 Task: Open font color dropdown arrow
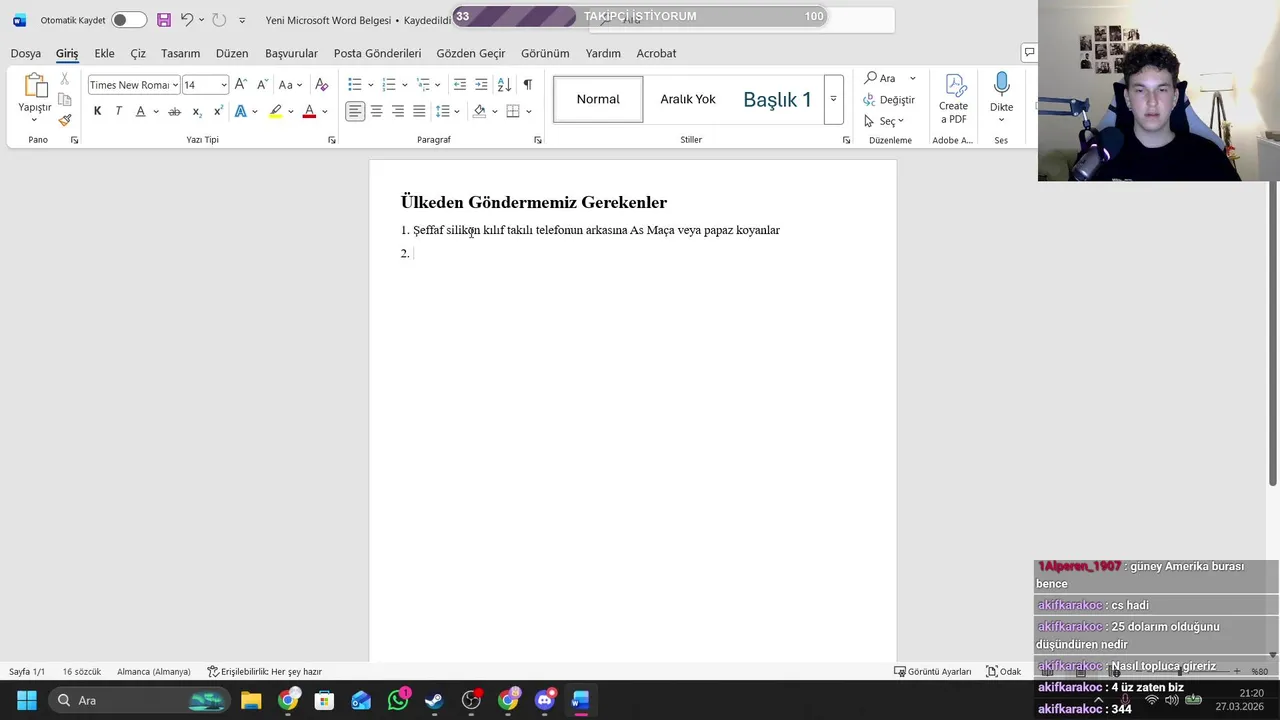[x=324, y=112]
